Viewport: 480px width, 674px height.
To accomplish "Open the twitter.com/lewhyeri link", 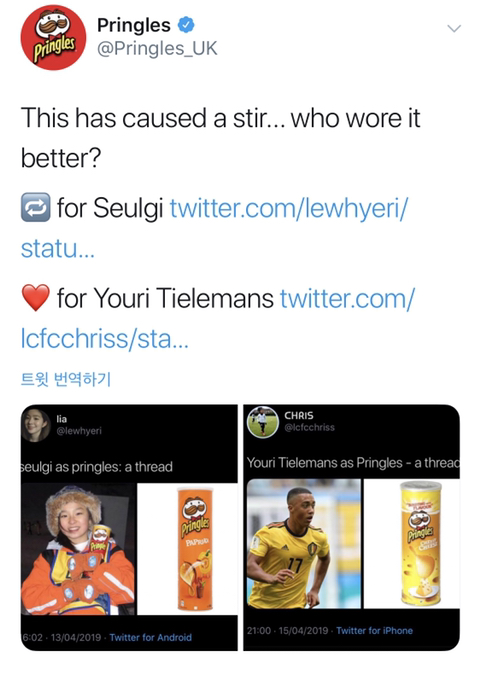I will coord(214,228).
